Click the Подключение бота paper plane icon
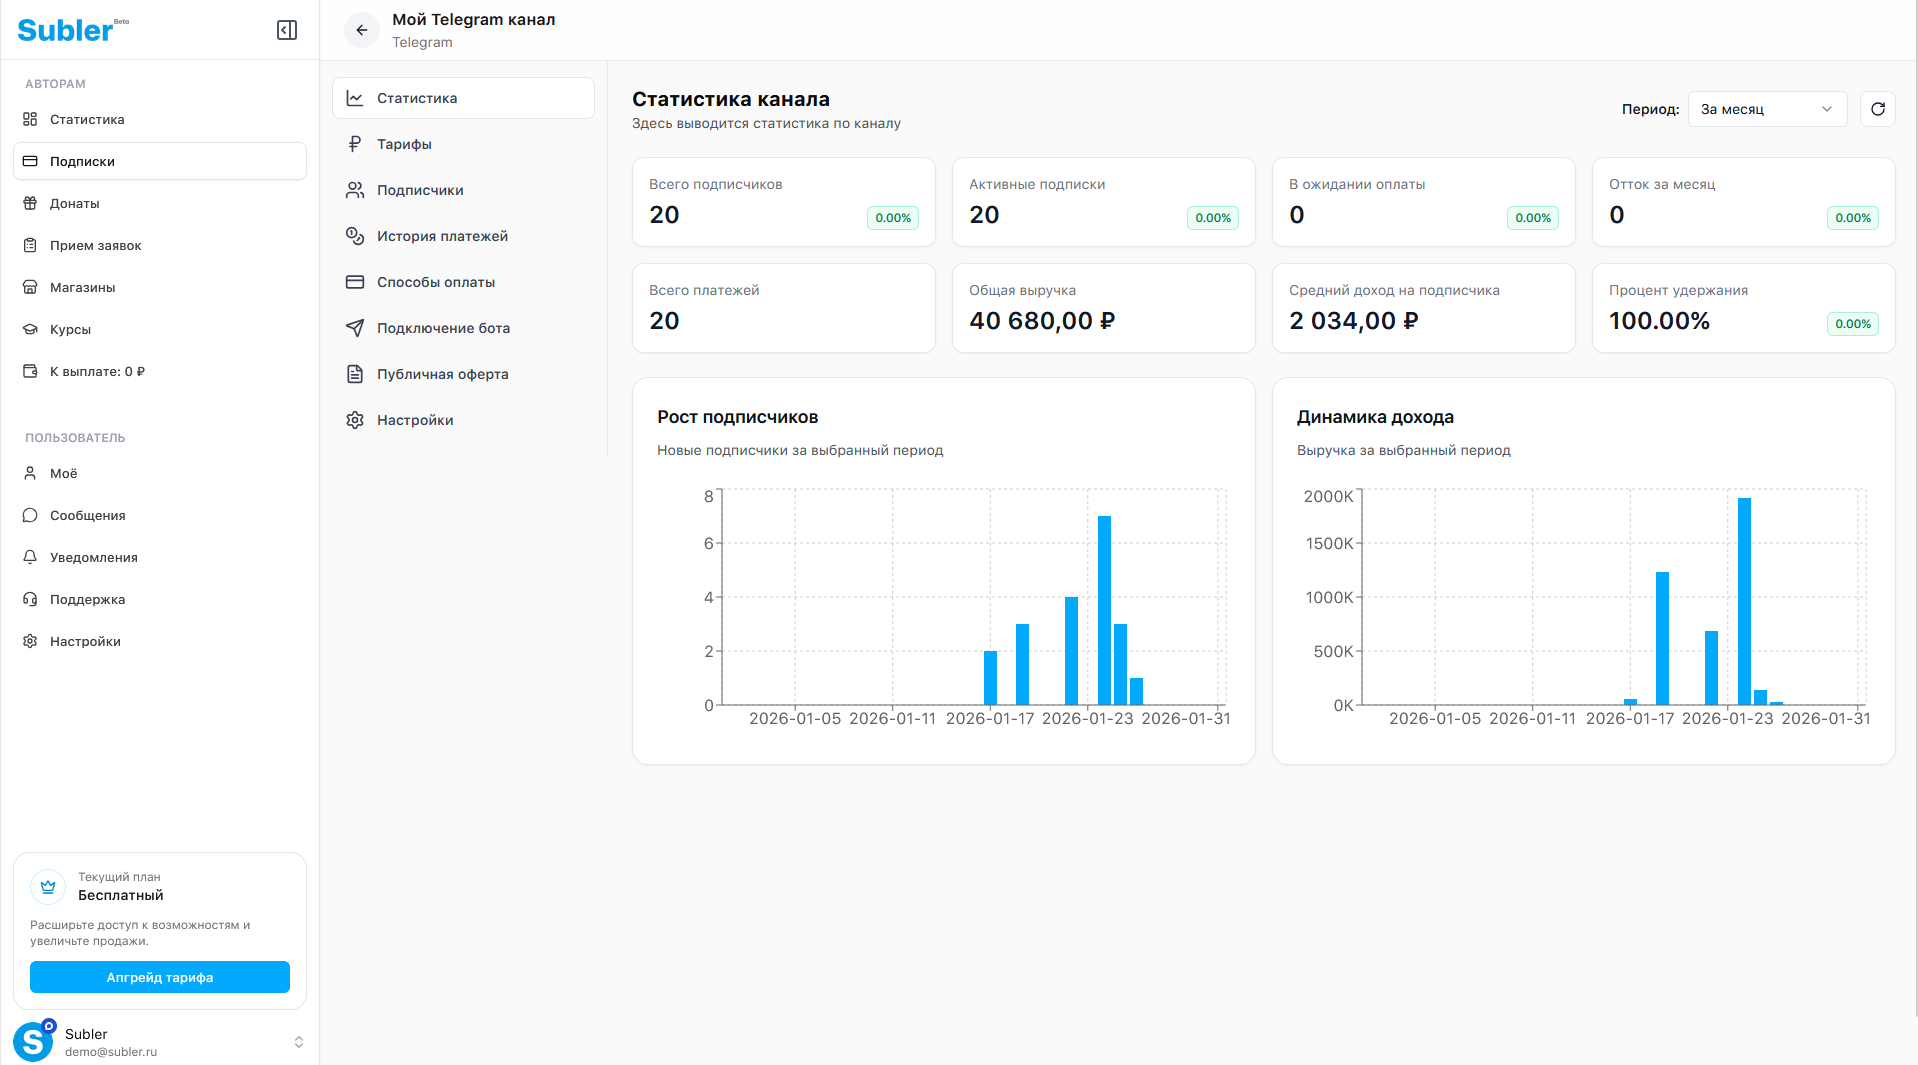This screenshot has height=1065, width=1918. (x=355, y=328)
